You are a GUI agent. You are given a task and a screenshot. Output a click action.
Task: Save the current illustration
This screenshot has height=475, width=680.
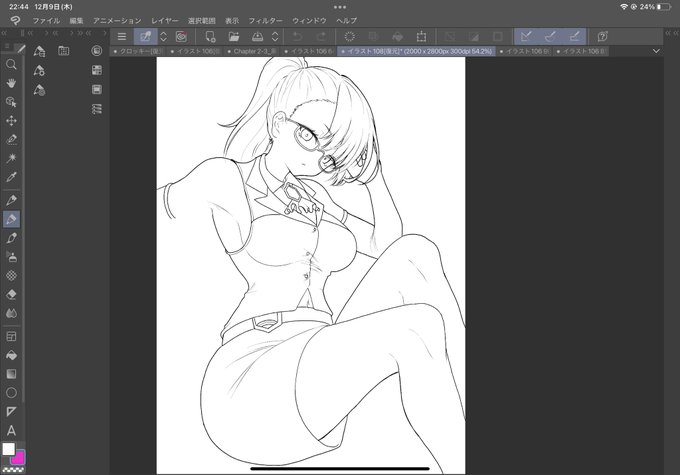point(258,36)
